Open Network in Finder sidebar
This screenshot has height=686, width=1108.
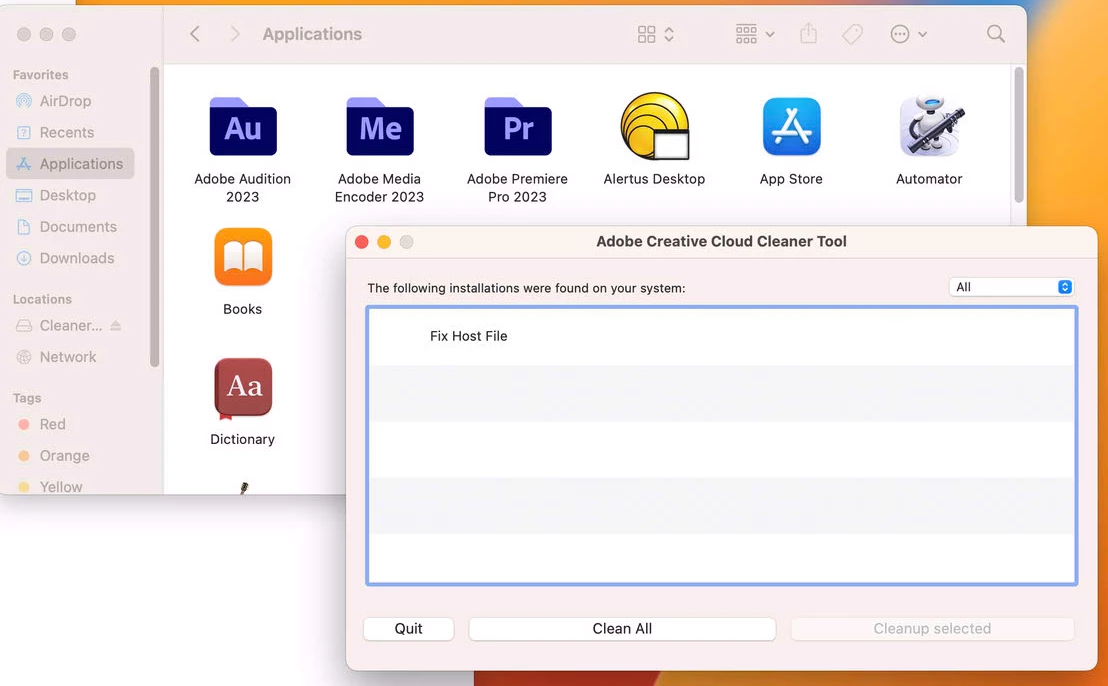69,357
